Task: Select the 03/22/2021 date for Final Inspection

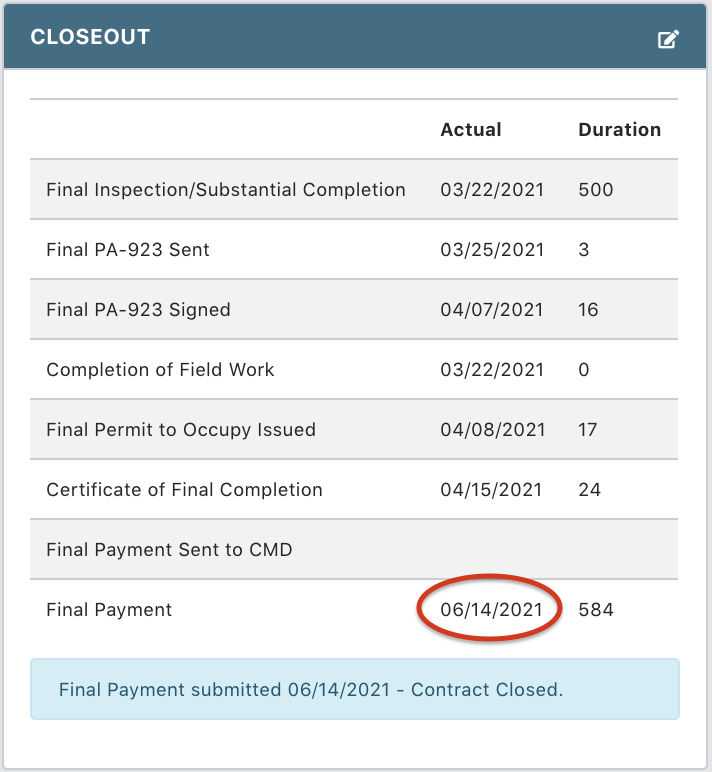Action: coord(492,190)
